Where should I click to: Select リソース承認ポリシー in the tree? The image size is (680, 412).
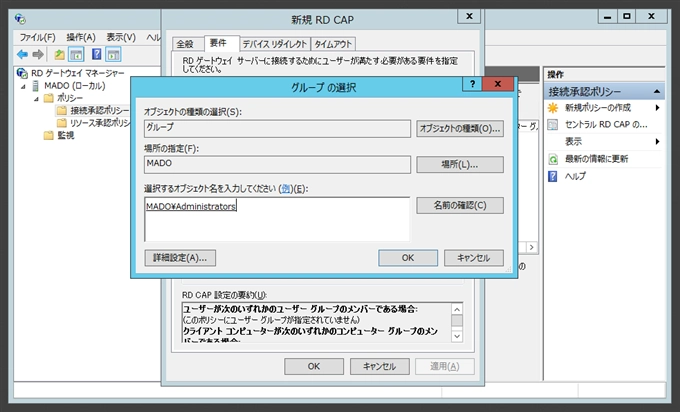coord(100,123)
